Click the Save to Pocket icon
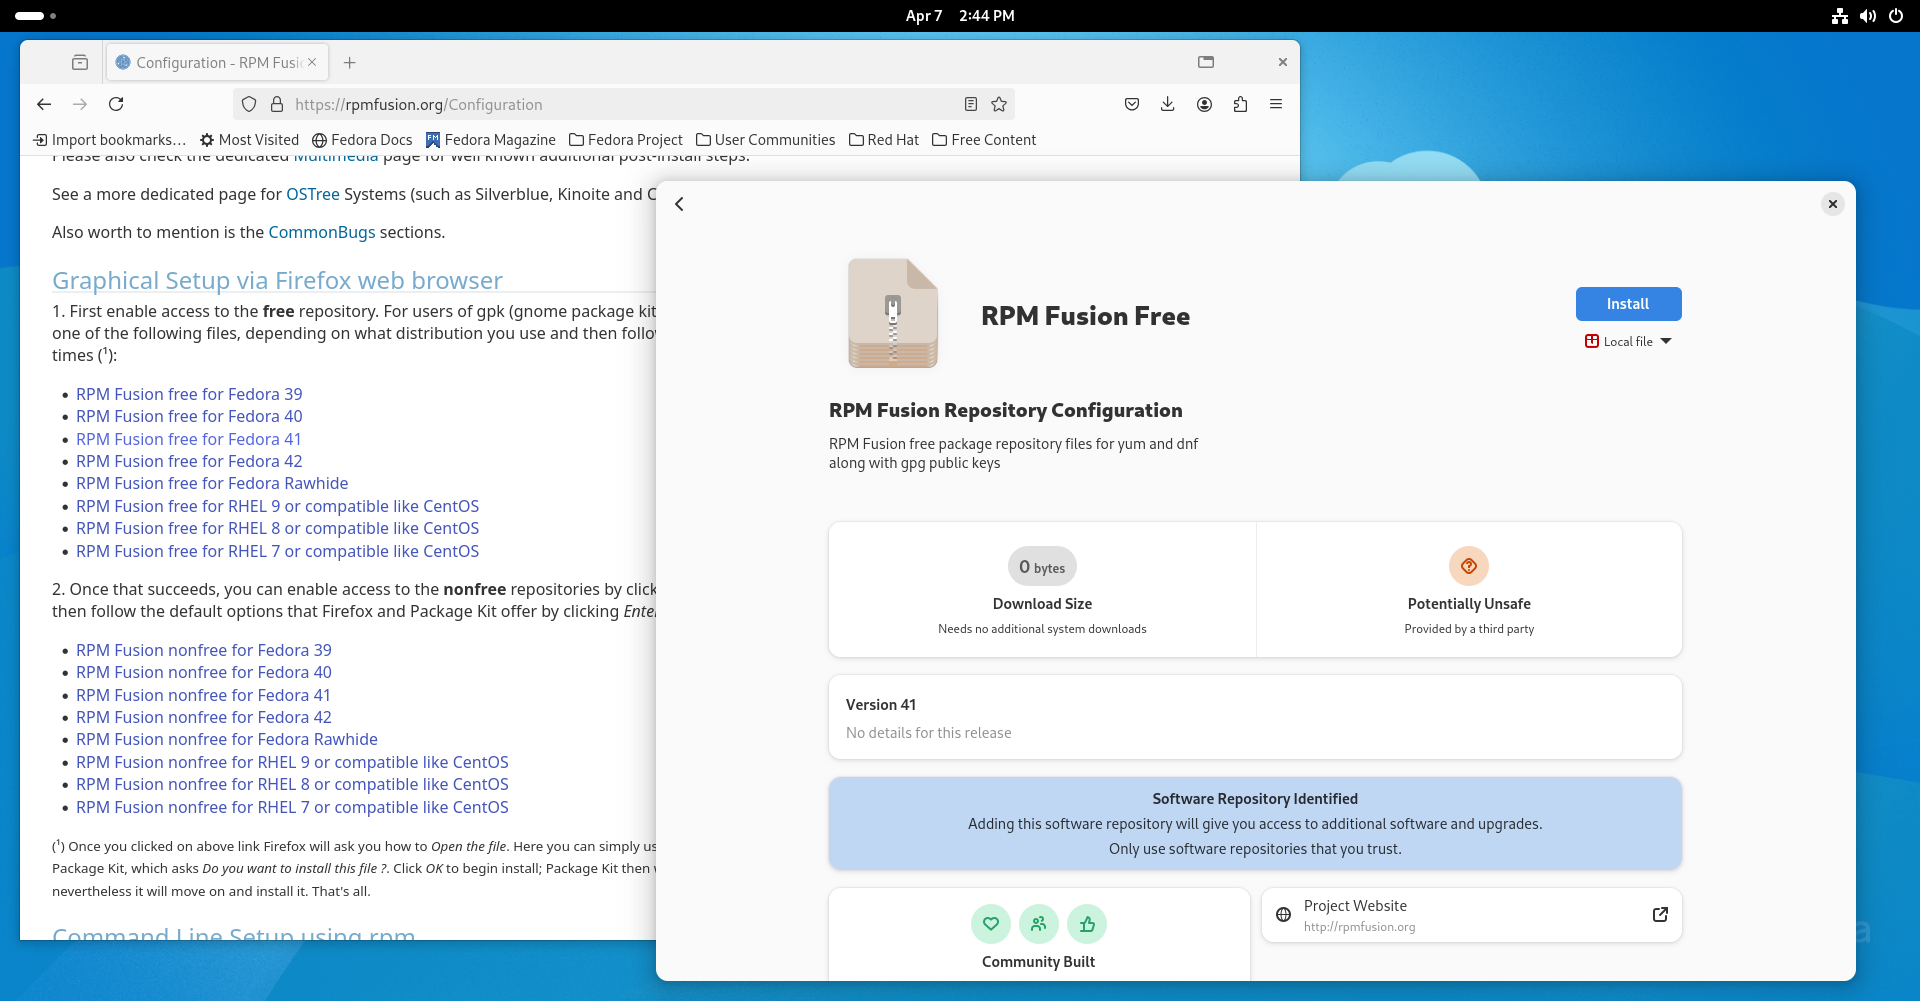Image resolution: width=1920 pixels, height=1001 pixels. click(x=1131, y=104)
